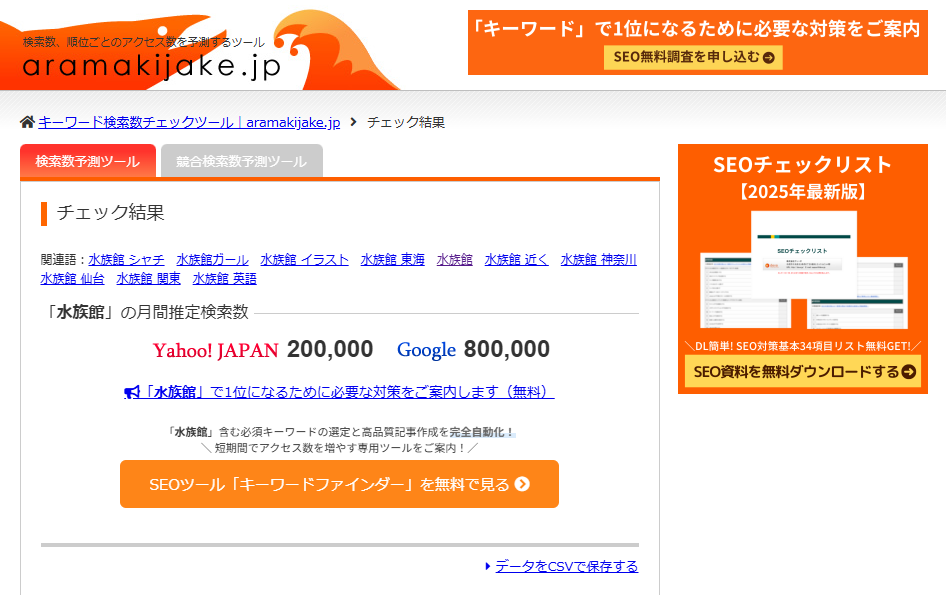
Task: Open the SEOツール キーワードファインダー button
Action: pos(339,484)
